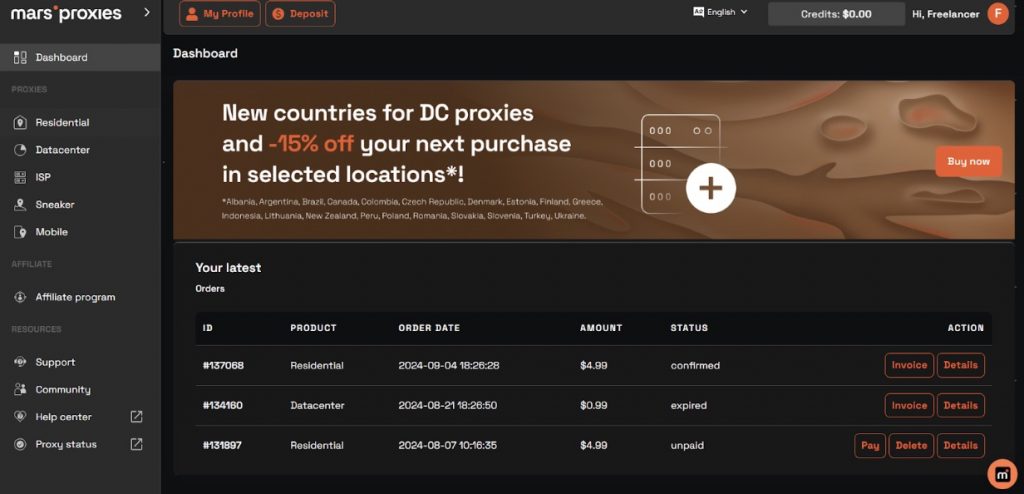Viewport: 1024px width, 494px height.
Task: Click the My Profile button
Action: click(x=220, y=14)
